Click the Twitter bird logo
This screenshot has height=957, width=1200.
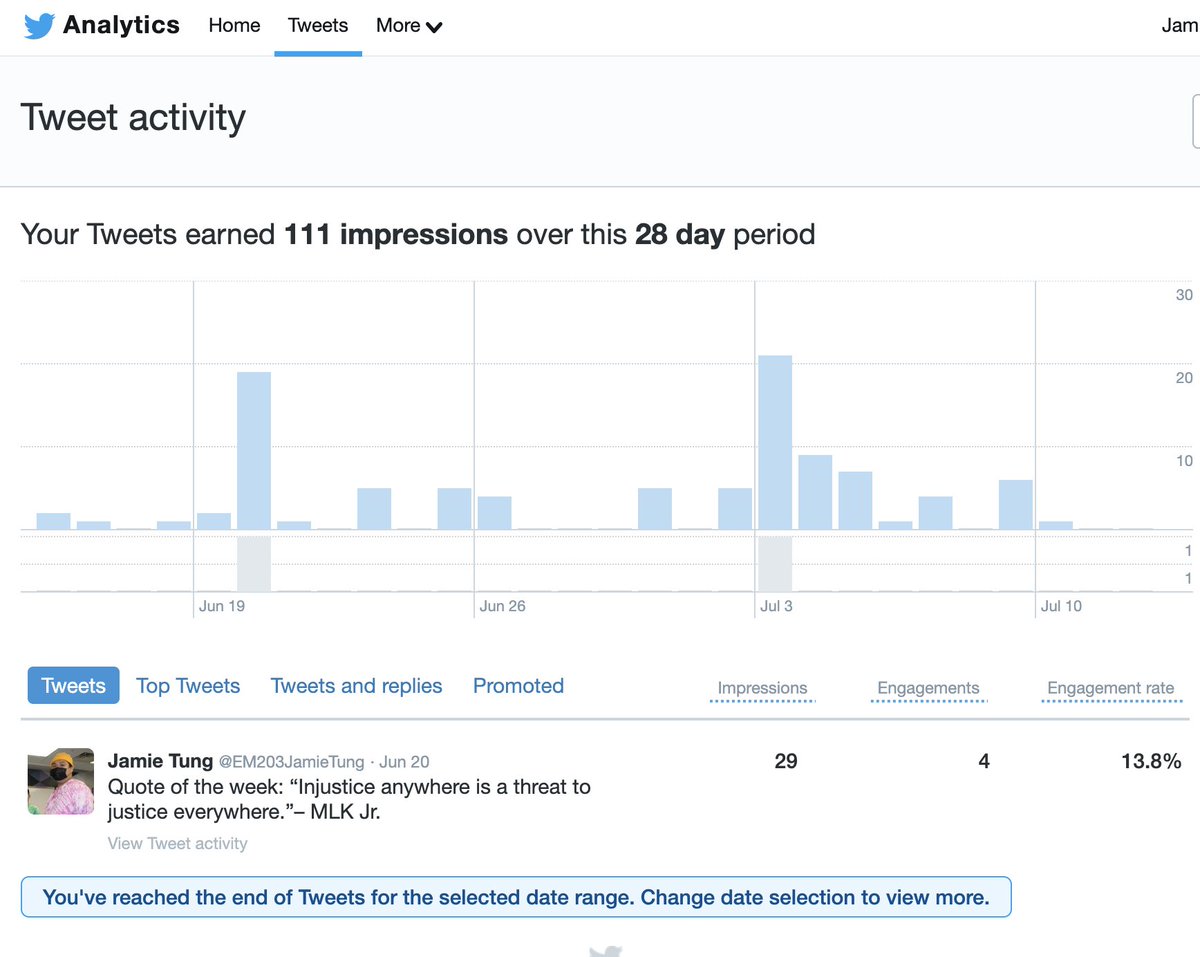[x=39, y=26]
